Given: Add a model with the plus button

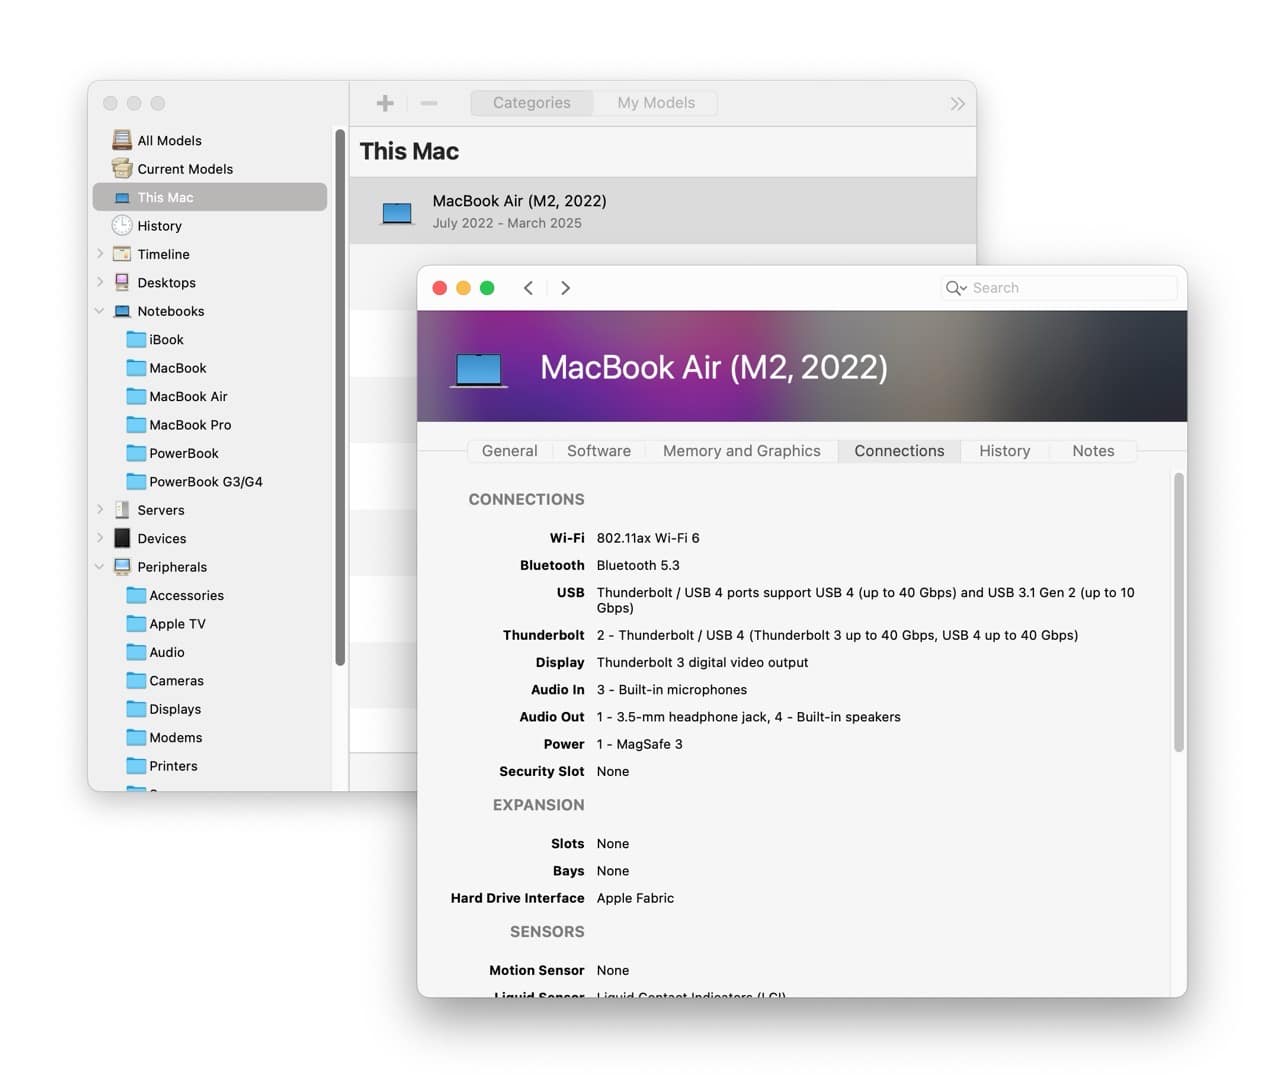Looking at the screenshot, I should coord(385,103).
